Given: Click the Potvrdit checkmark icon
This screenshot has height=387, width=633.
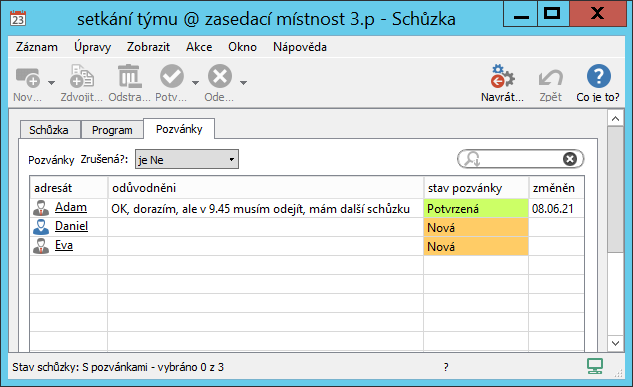Looking at the screenshot, I should [172, 76].
